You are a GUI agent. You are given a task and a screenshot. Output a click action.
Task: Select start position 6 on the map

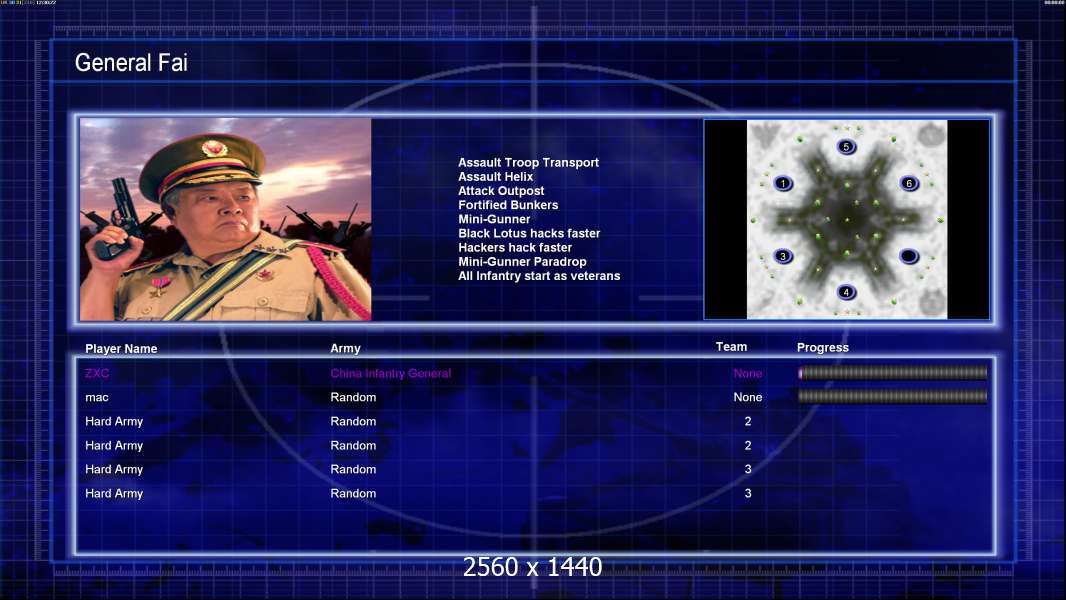click(x=909, y=184)
